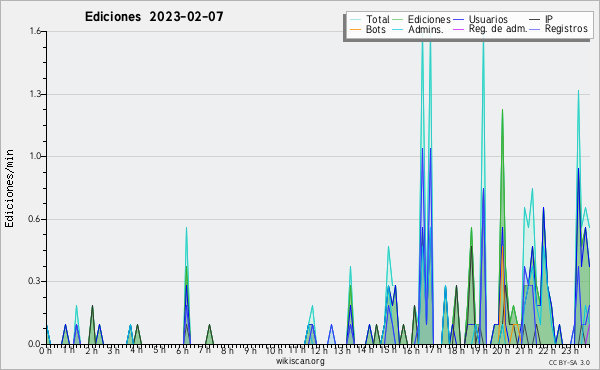Click the 'Ediciones 2023-02-07' chart title

(154, 17)
